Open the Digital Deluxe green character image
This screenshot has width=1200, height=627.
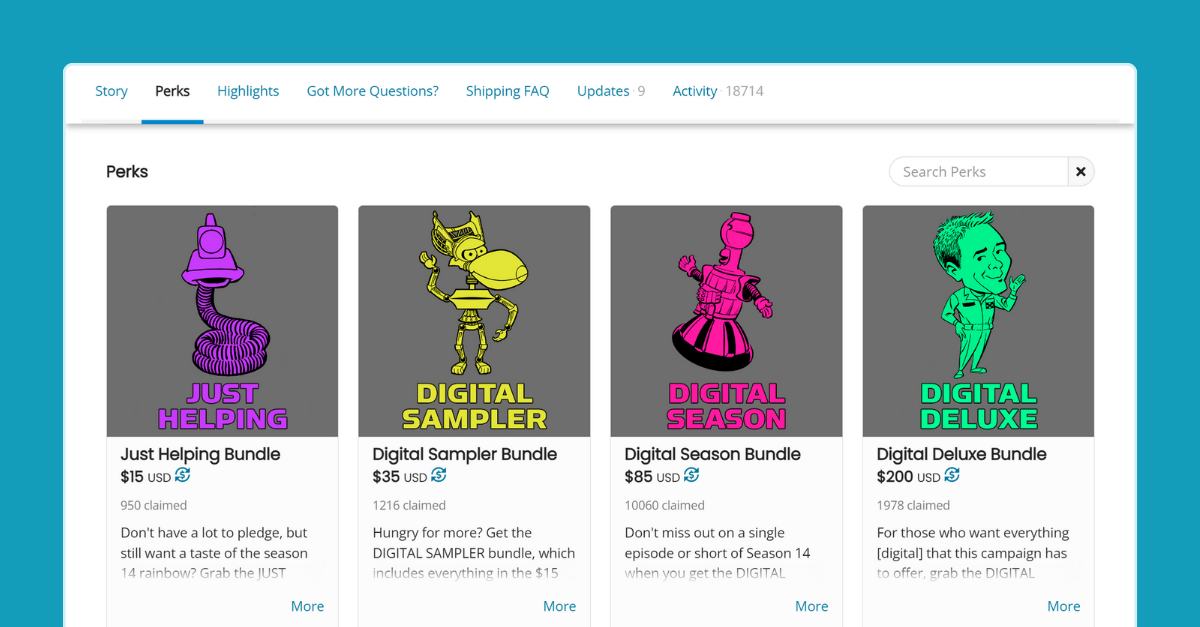978,321
